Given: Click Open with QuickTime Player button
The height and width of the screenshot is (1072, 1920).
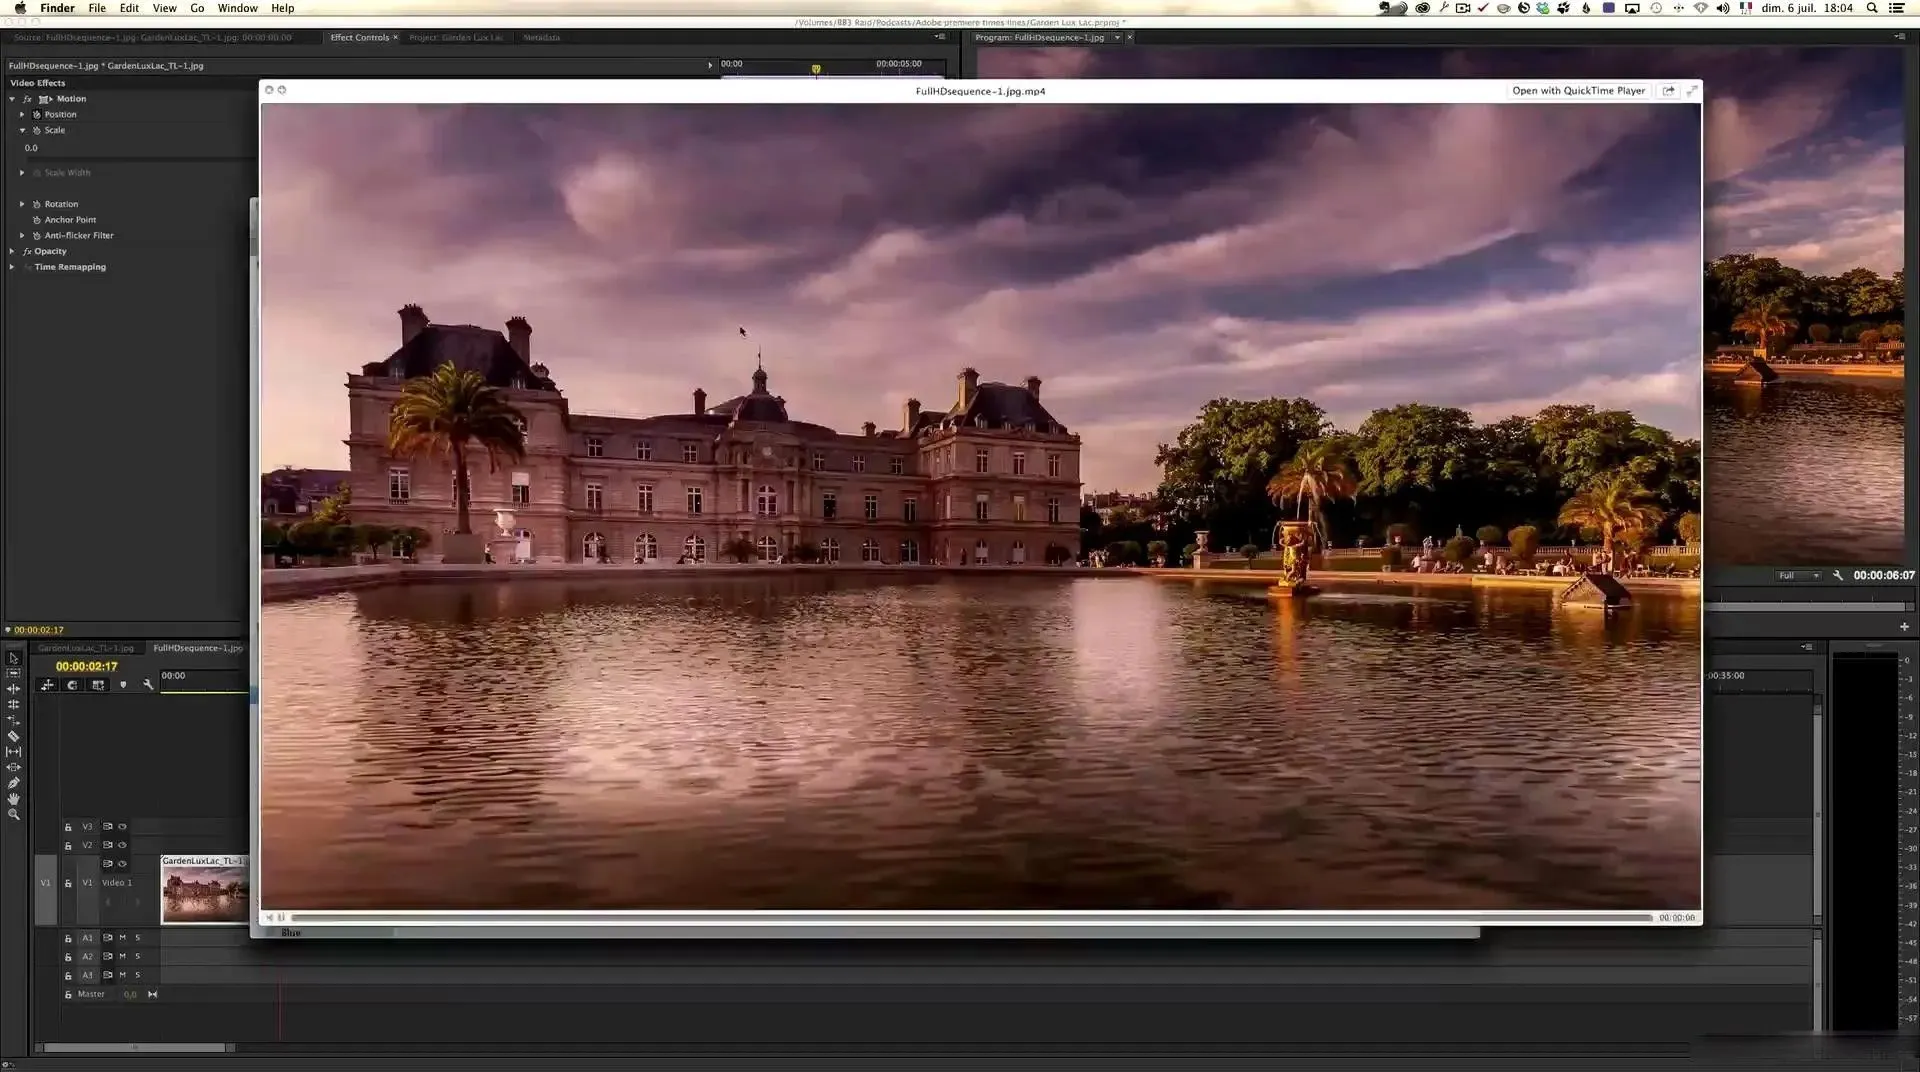Looking at the screenshot, I should click(x=1578, y=91).
